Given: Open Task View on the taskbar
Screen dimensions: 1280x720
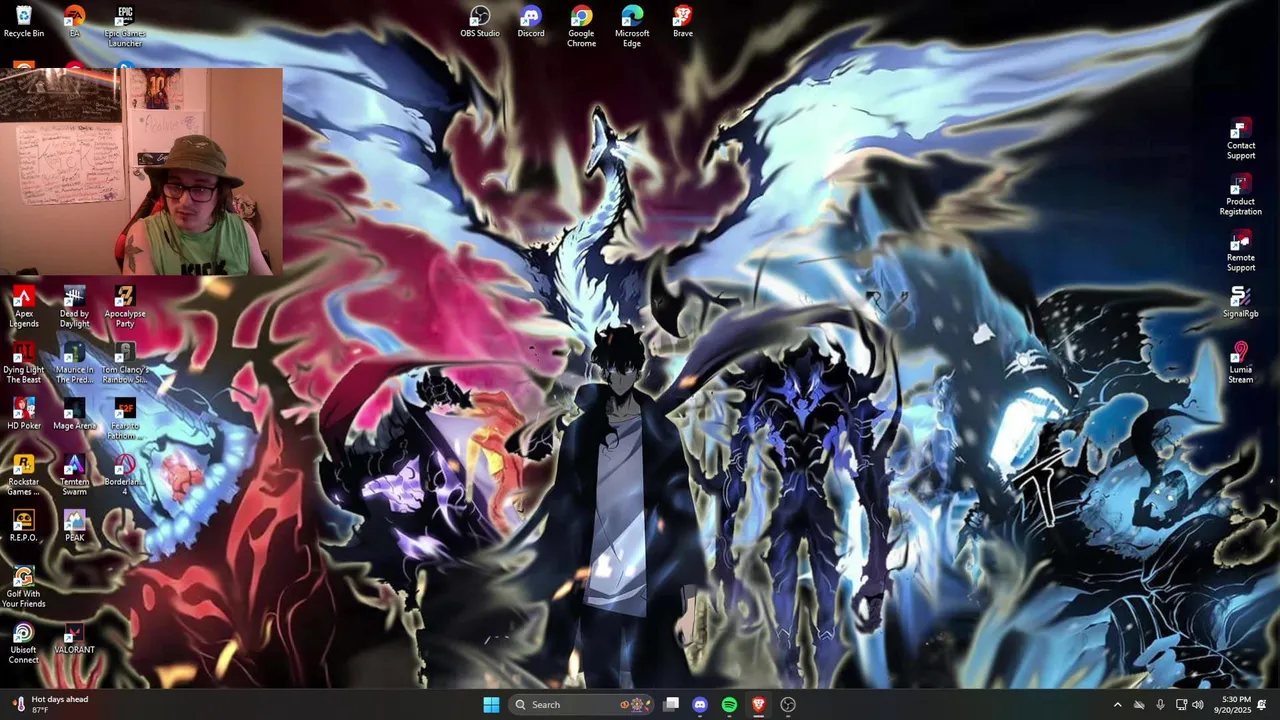Looking at the screenshot, I should [x=671, y=705].
